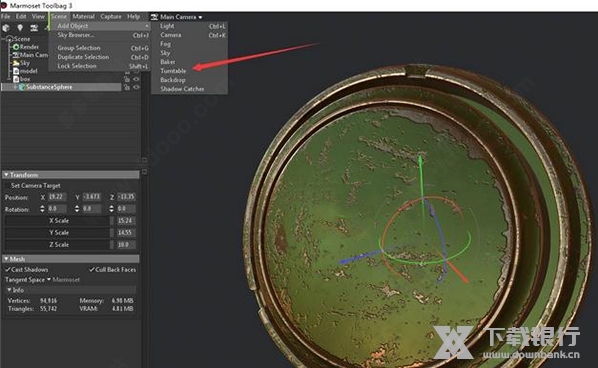
Task: Open the Edit menu
Action: (x=21, y=16)
